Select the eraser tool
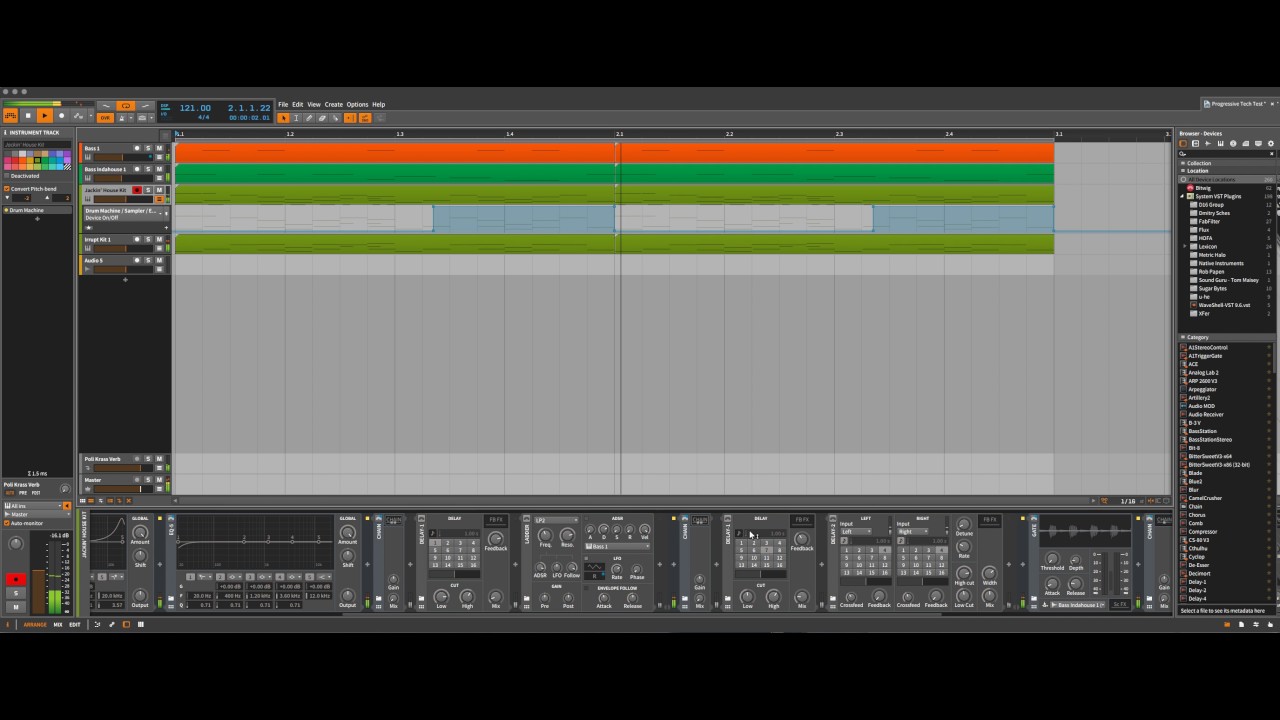The image size is (1280, 720). click(322, 118)
